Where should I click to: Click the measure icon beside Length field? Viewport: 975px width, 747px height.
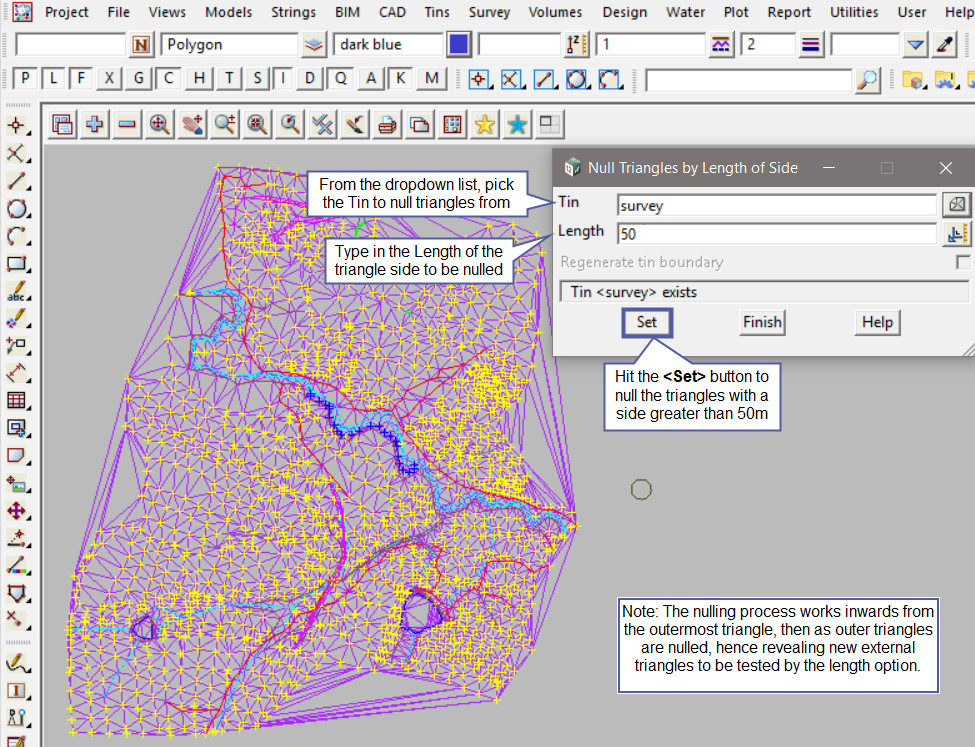957,233
